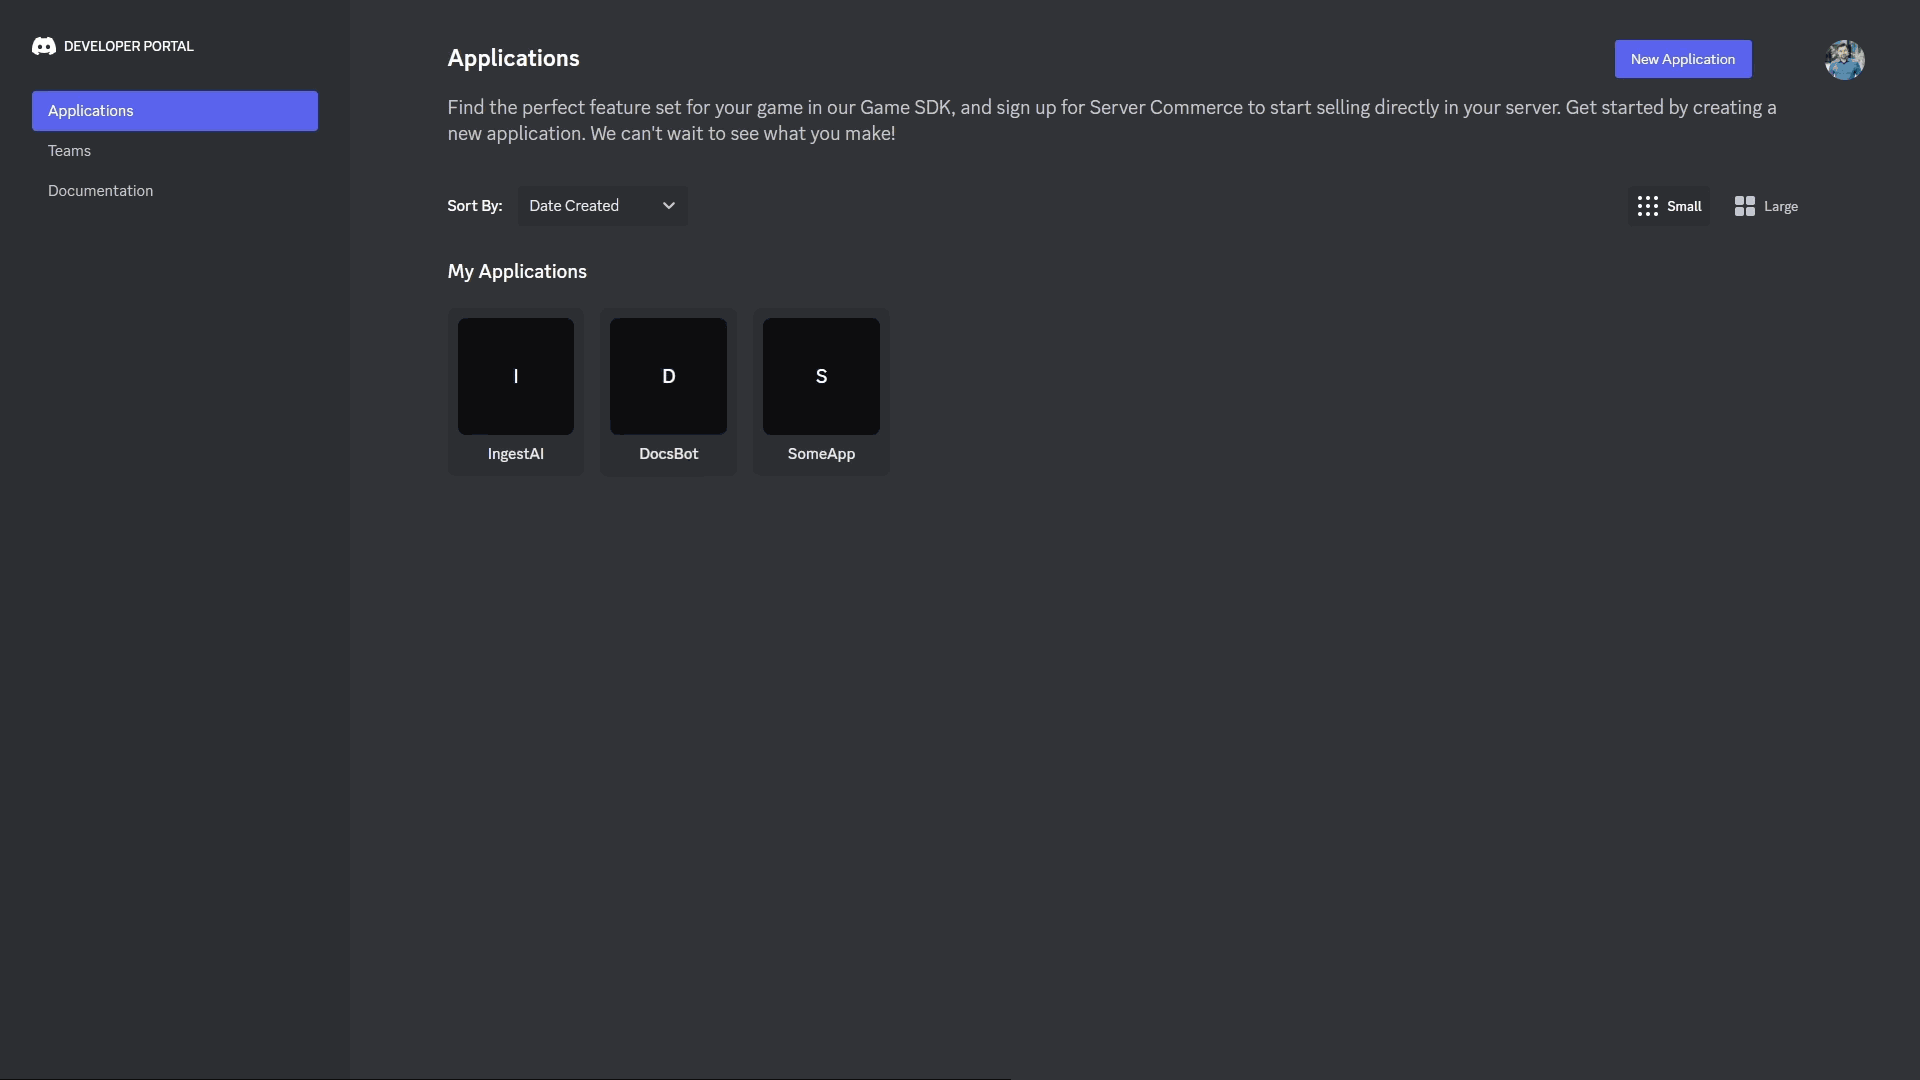Screen dimensions: 1920x1080
Task: Click the Discord logo icon
Action: pyautogui.click(x=42, y=46)
